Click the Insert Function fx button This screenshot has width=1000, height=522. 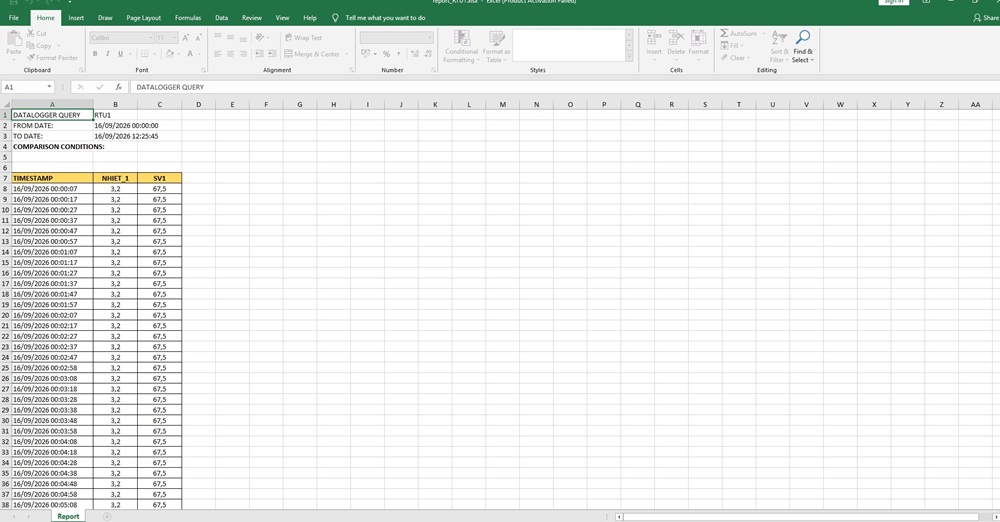119,87
